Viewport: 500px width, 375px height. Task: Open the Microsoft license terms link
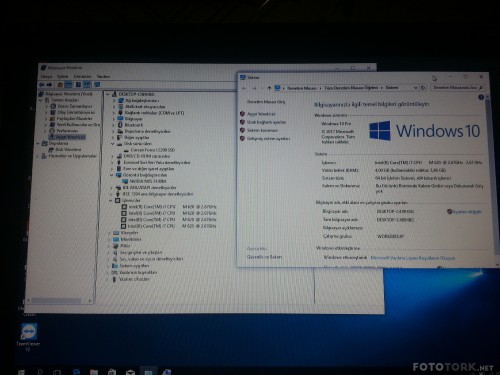coord(413,258)
